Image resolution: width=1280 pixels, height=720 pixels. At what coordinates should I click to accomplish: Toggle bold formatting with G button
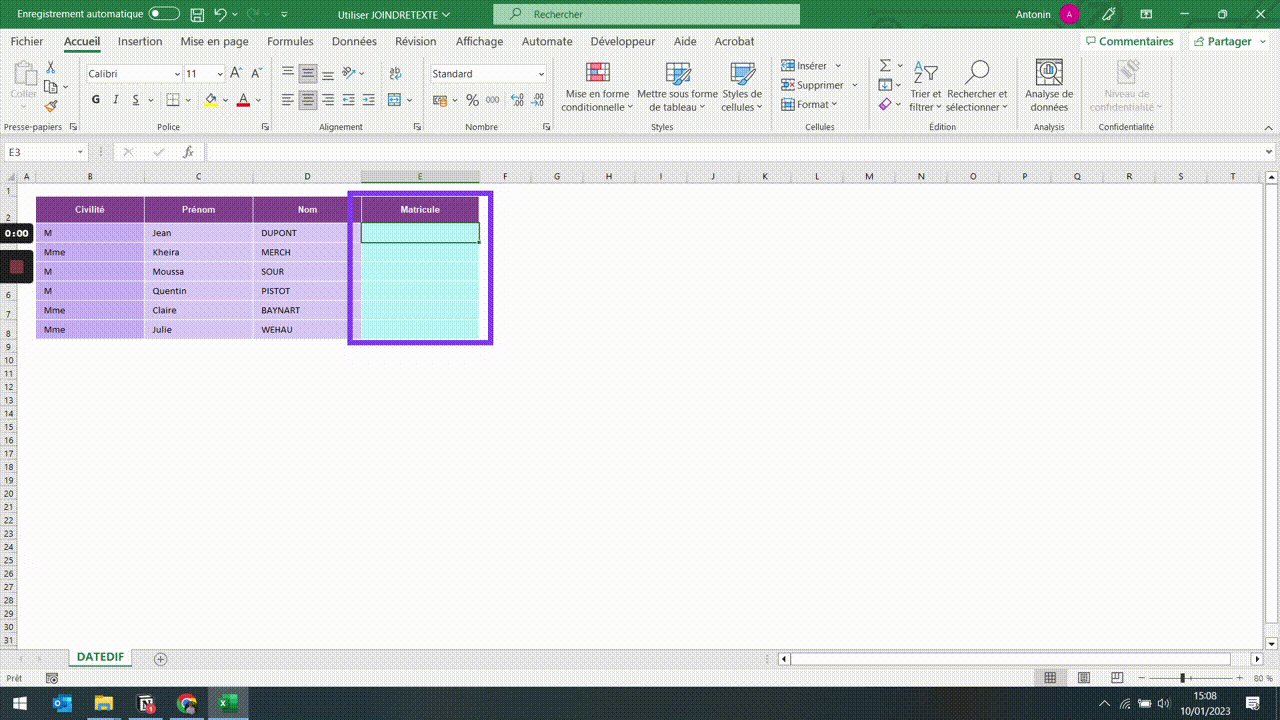(x=95, y=100)
